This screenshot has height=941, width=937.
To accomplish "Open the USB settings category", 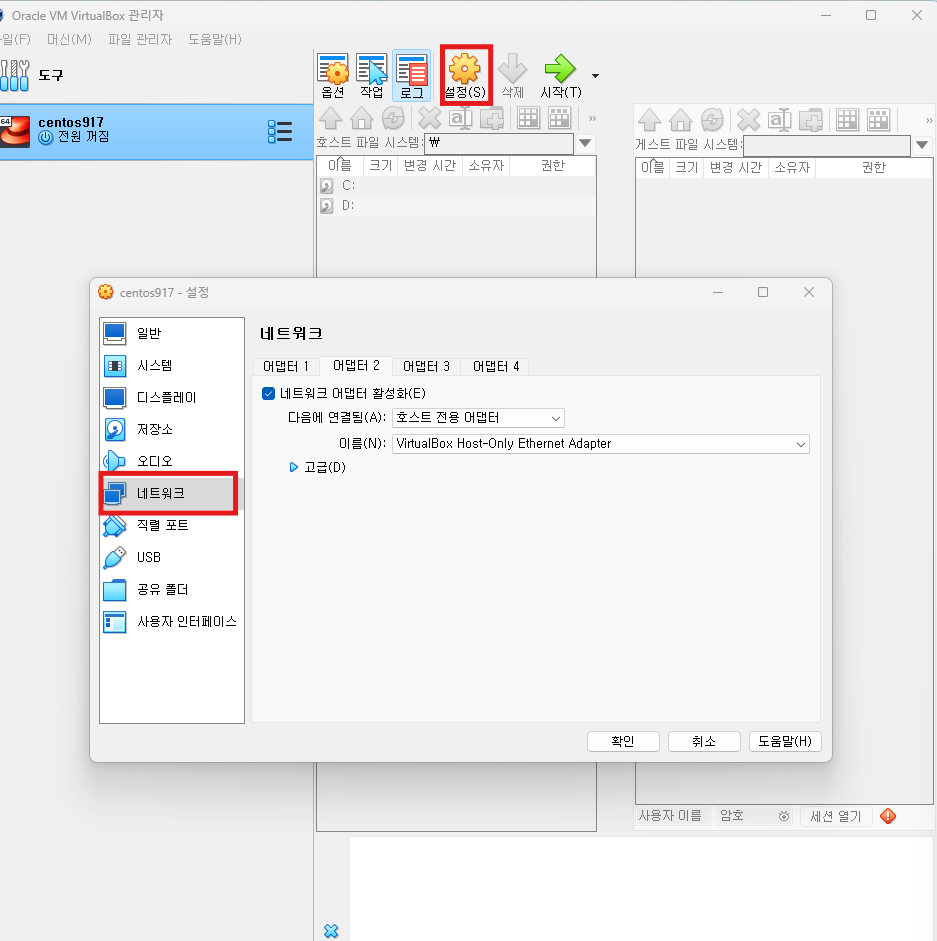I will pos(172,557).
